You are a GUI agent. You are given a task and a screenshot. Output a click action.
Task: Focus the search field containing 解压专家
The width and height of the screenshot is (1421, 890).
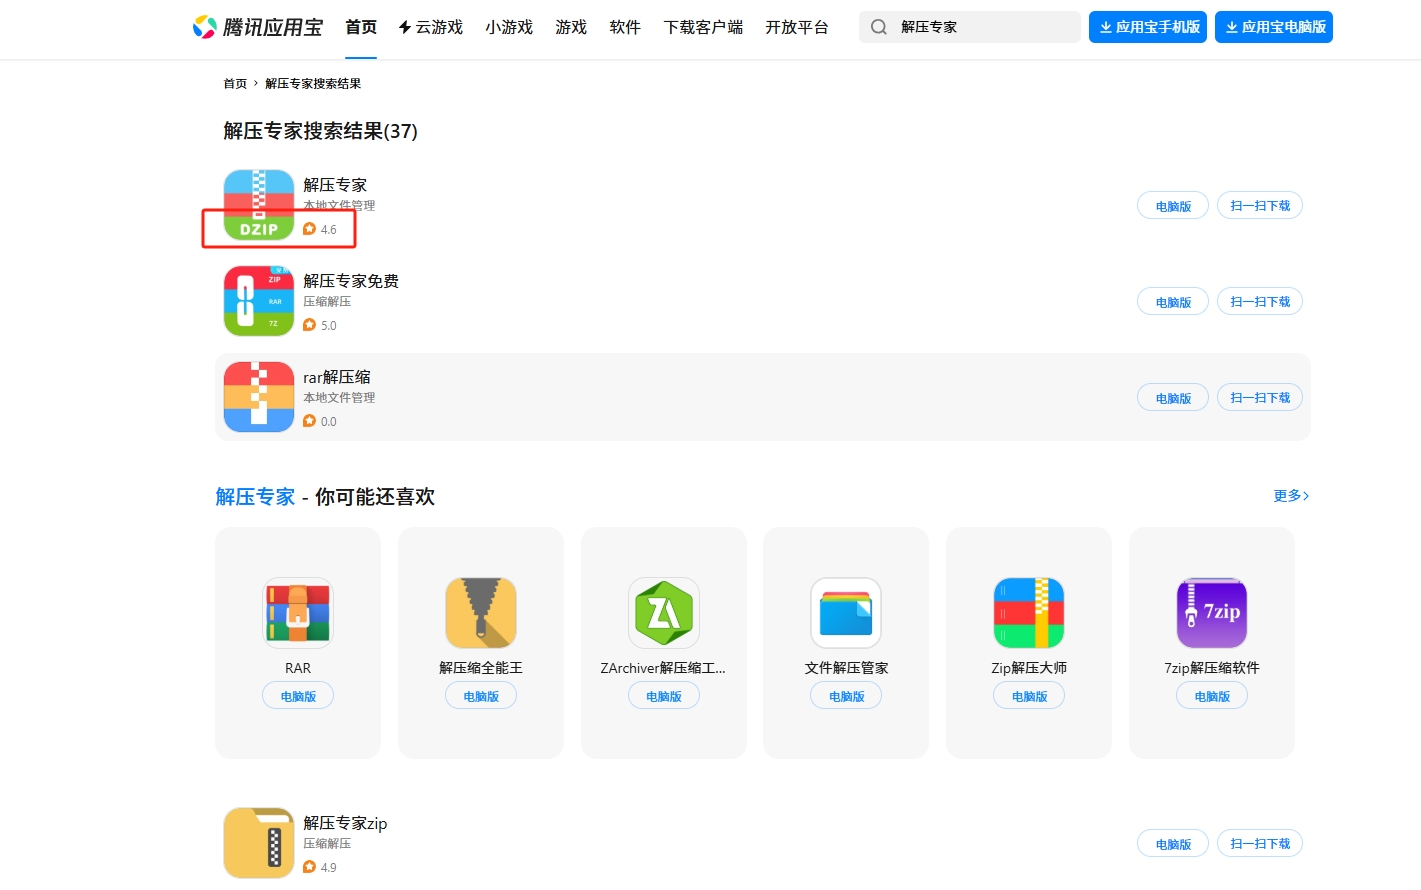pyautogui.click(x=970, y=27)
